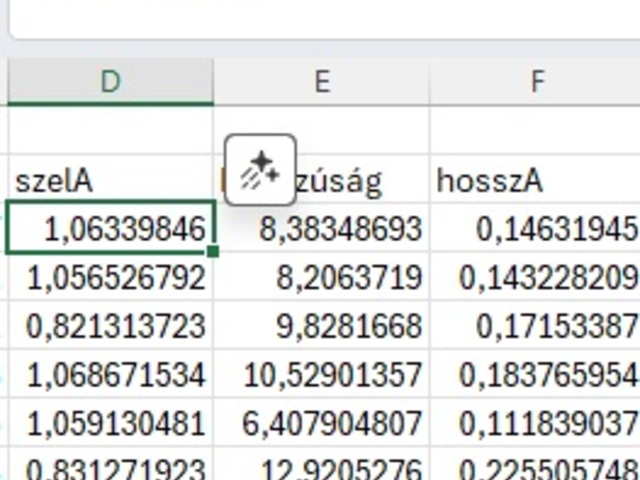Select the cell showing 0,821313723
The width and height of the screenshot is (640, 480).
pyautogui.click(x=110, y=325)
